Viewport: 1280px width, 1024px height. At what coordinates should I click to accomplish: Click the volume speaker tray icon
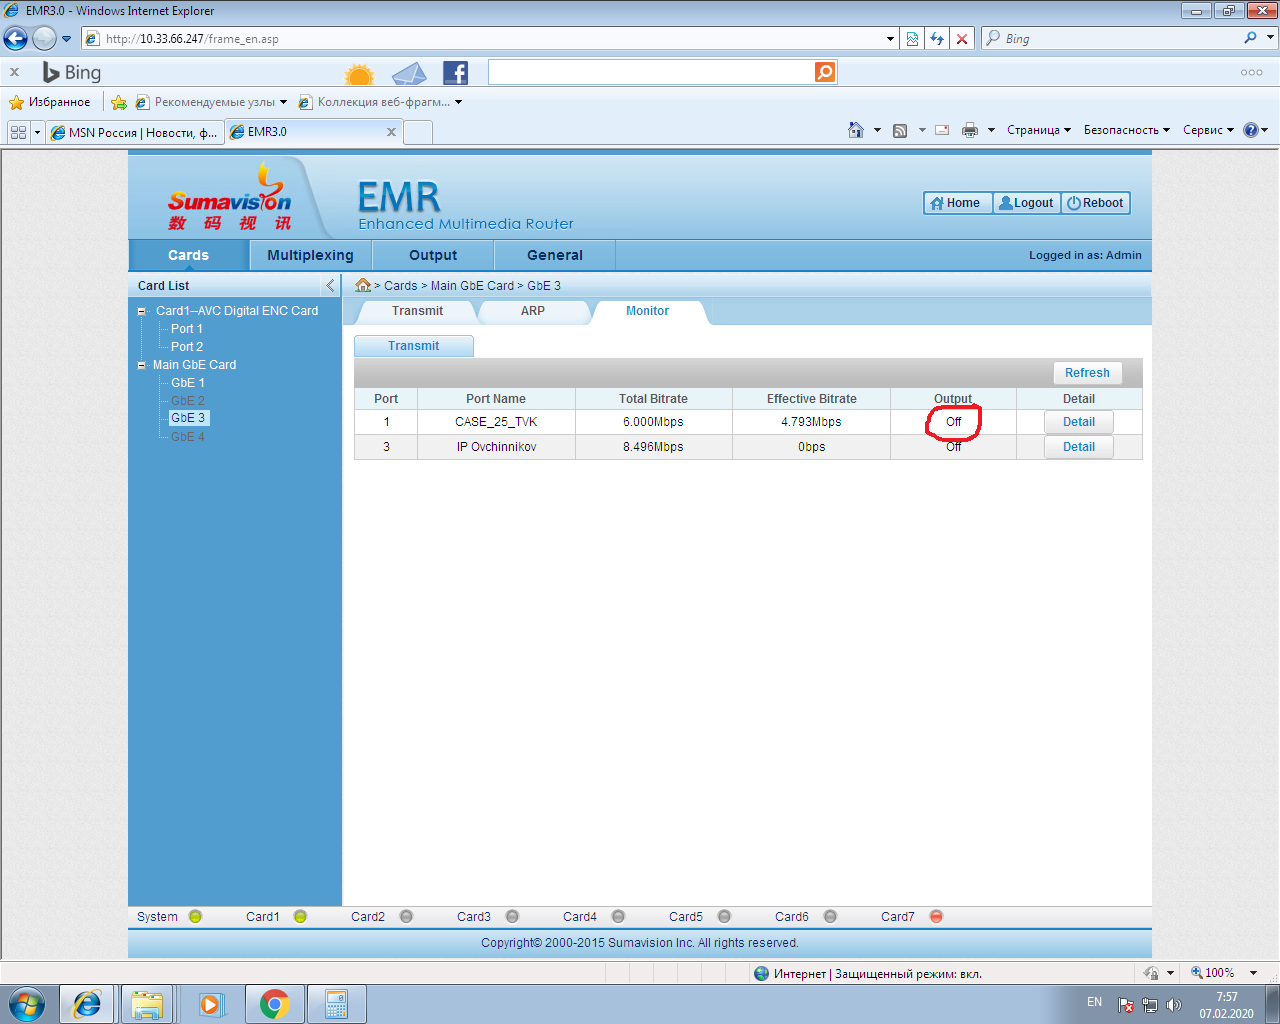click(x=1174, y=1004)
